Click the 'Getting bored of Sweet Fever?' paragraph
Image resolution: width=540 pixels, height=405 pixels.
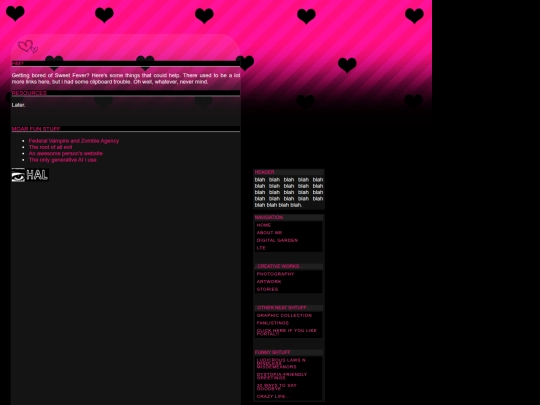126,79
